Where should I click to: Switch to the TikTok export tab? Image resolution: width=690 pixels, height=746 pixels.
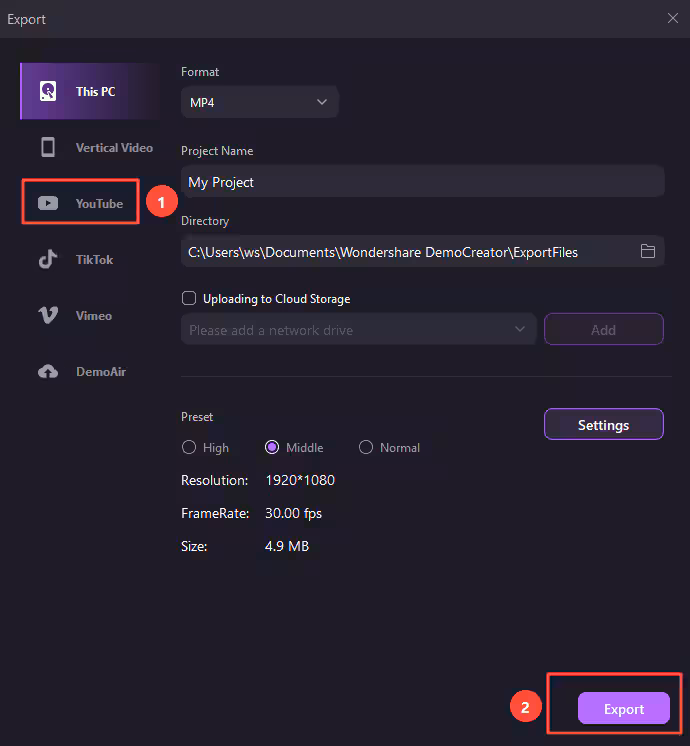(94, 260)
